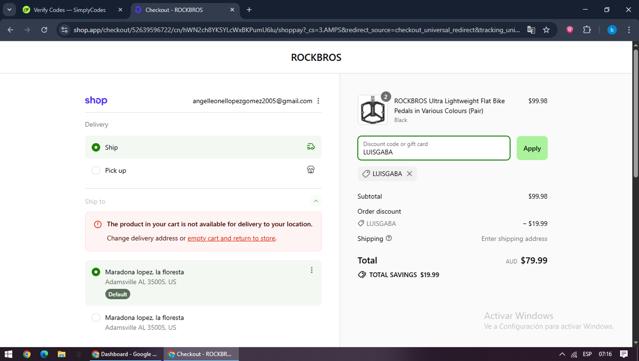
Task: Click the translate page icon
Action: (x=531, y=30)
